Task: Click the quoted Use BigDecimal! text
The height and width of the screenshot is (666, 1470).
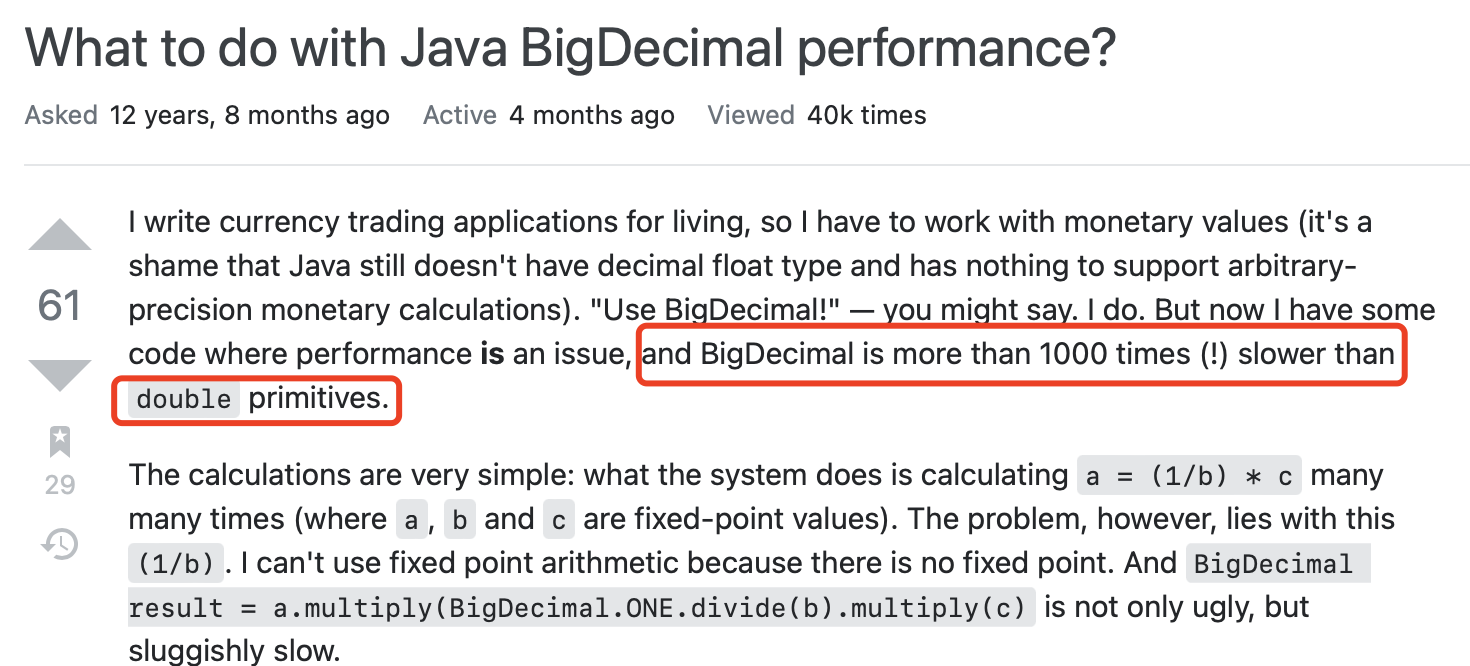Action: [714, 310]
